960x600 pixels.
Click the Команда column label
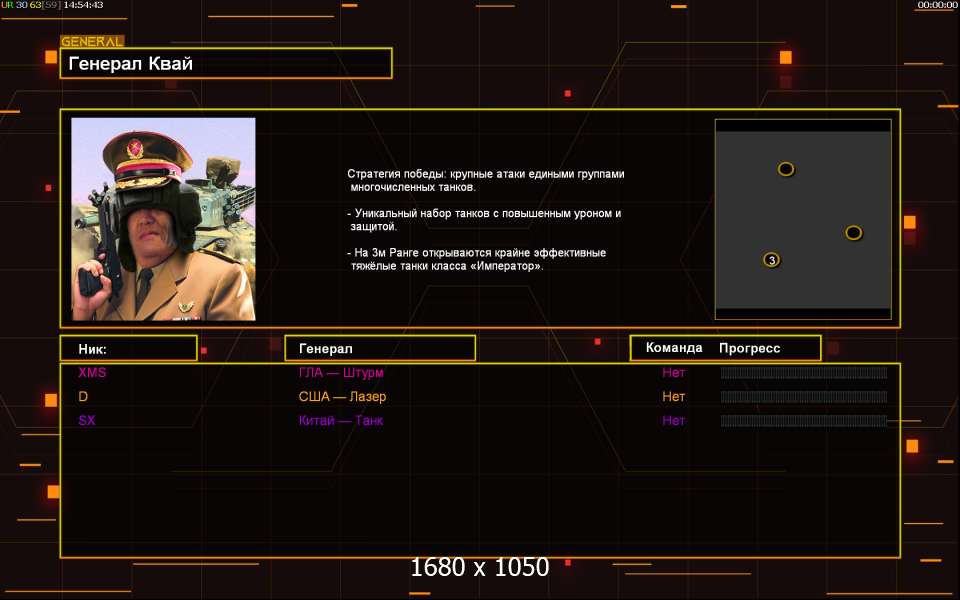(x=673, y=348)
